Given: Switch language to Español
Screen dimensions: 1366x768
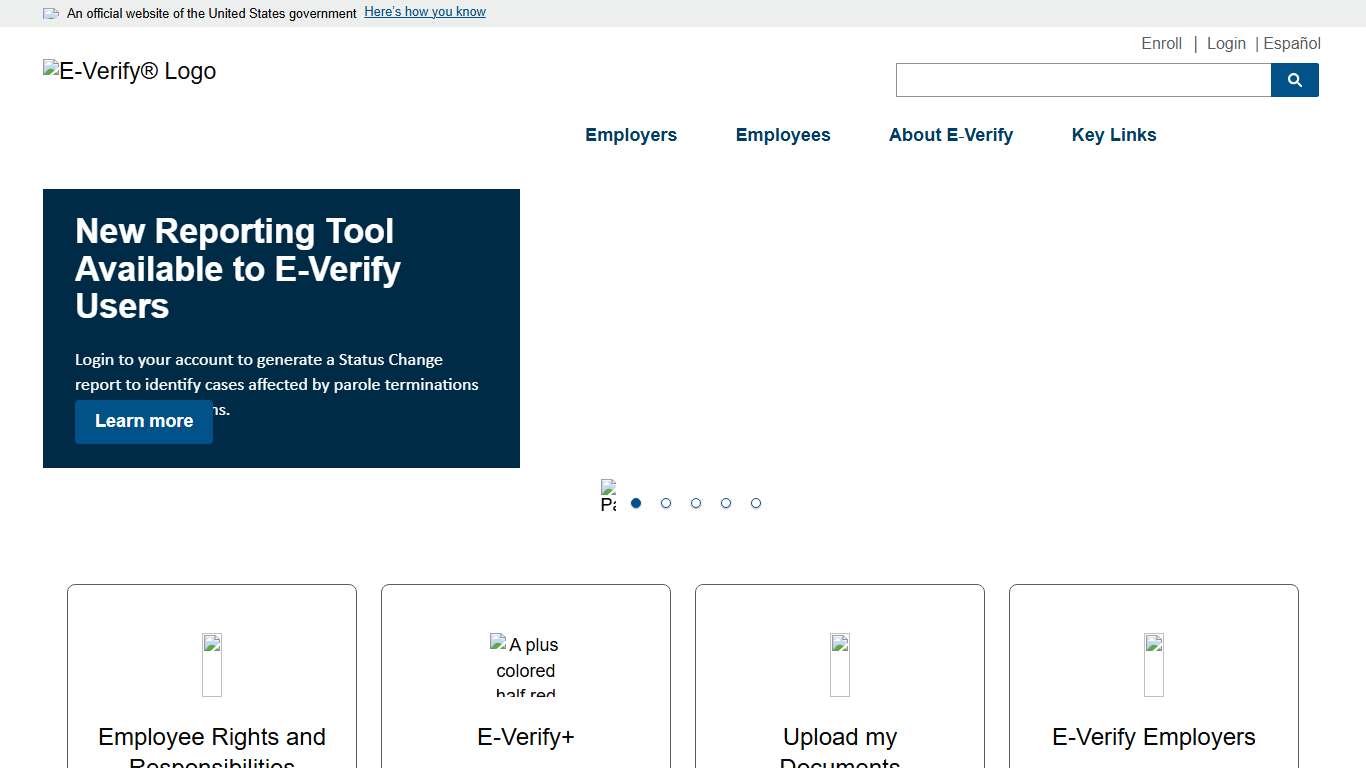Looking at the screenshot, I should click(x=1291, y=43).
